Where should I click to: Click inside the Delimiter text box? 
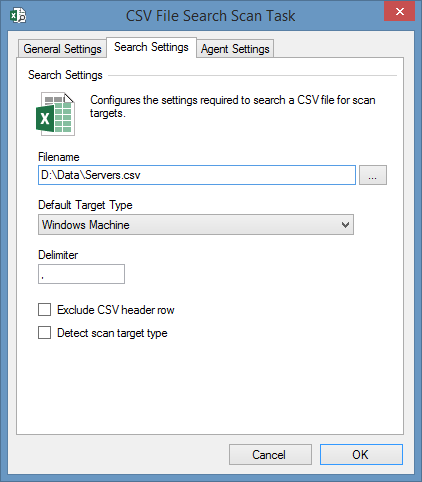coord(81,274)
